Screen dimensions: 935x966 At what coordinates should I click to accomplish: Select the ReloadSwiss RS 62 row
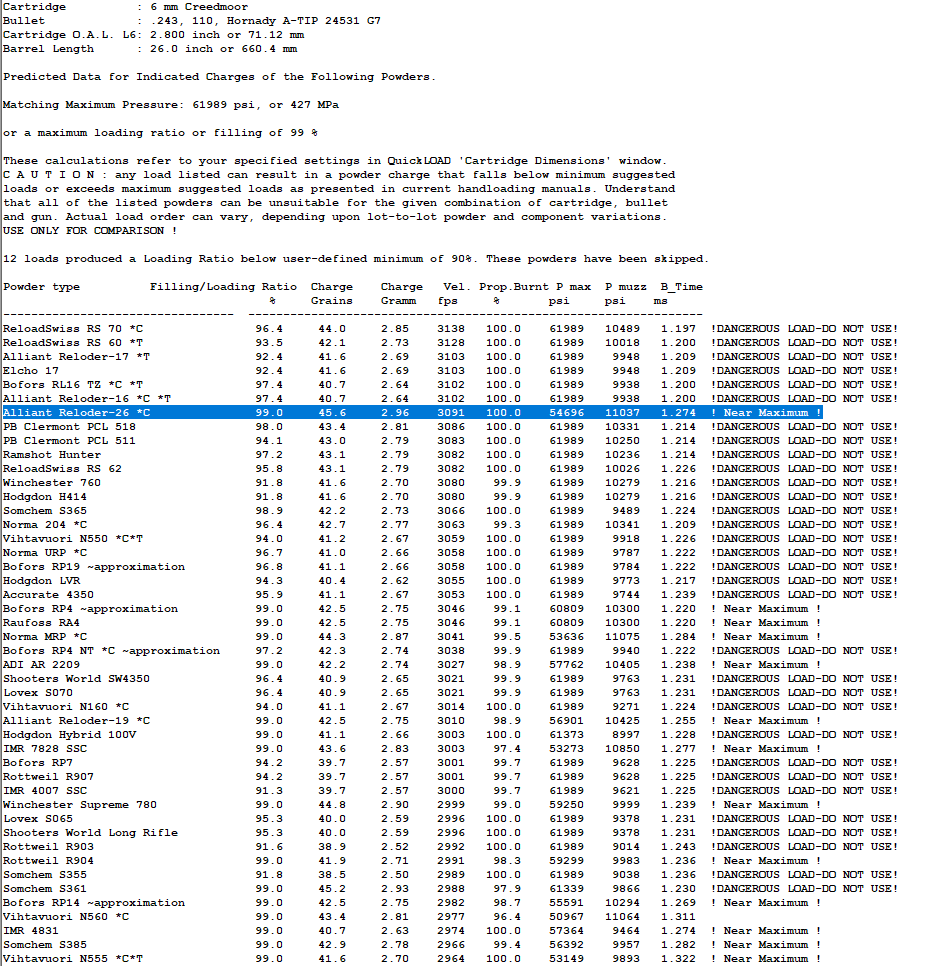pyautogui.click(x=450, y=469)
